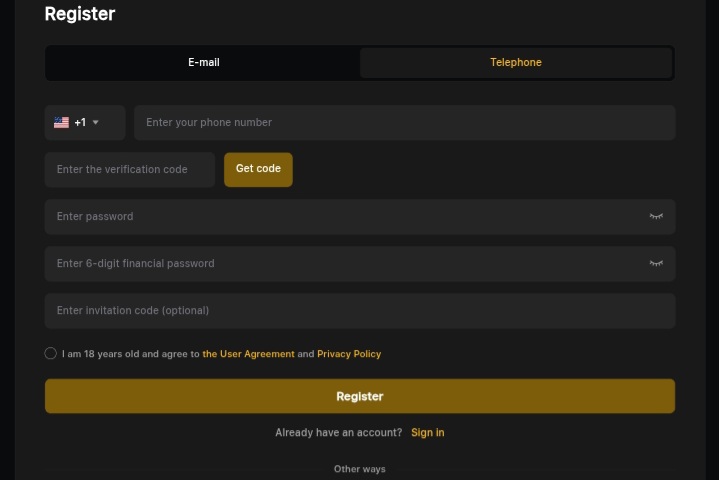Click the Register page heading
This screenshot has height=480, width=719.
tap(80, 14)
